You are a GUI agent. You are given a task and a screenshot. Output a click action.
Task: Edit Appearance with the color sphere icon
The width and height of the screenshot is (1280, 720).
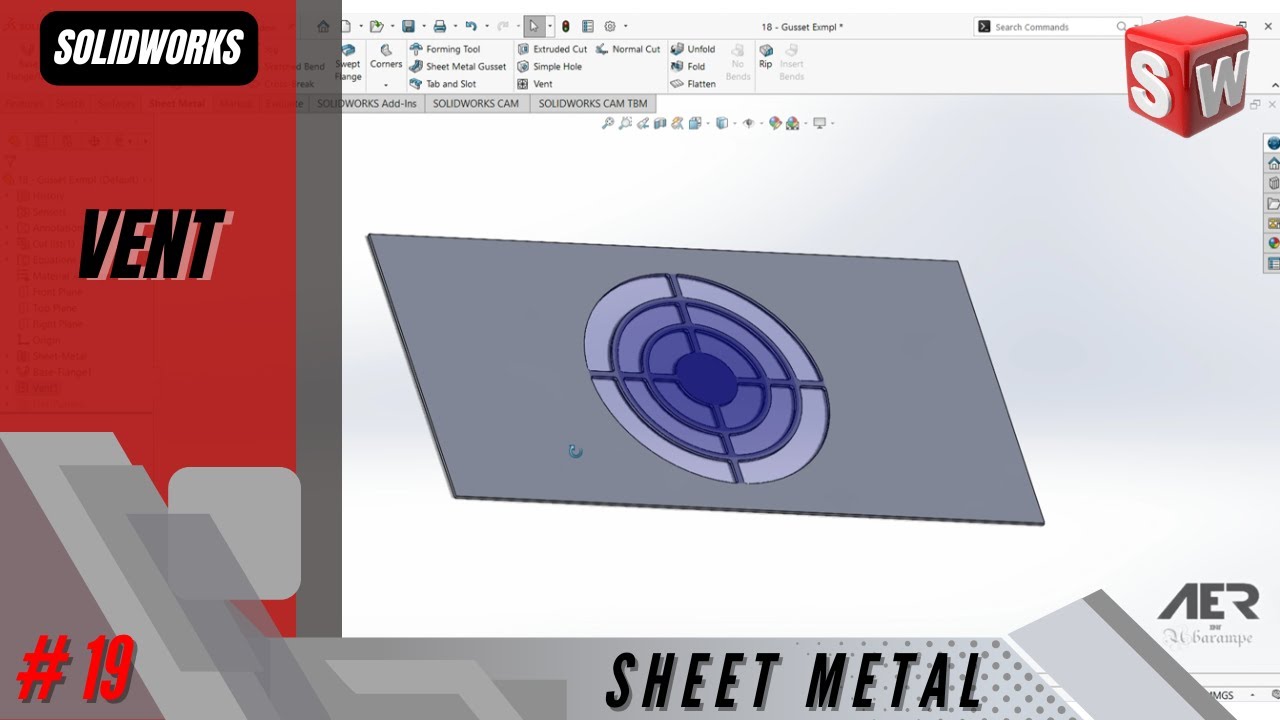pos(775,123)
